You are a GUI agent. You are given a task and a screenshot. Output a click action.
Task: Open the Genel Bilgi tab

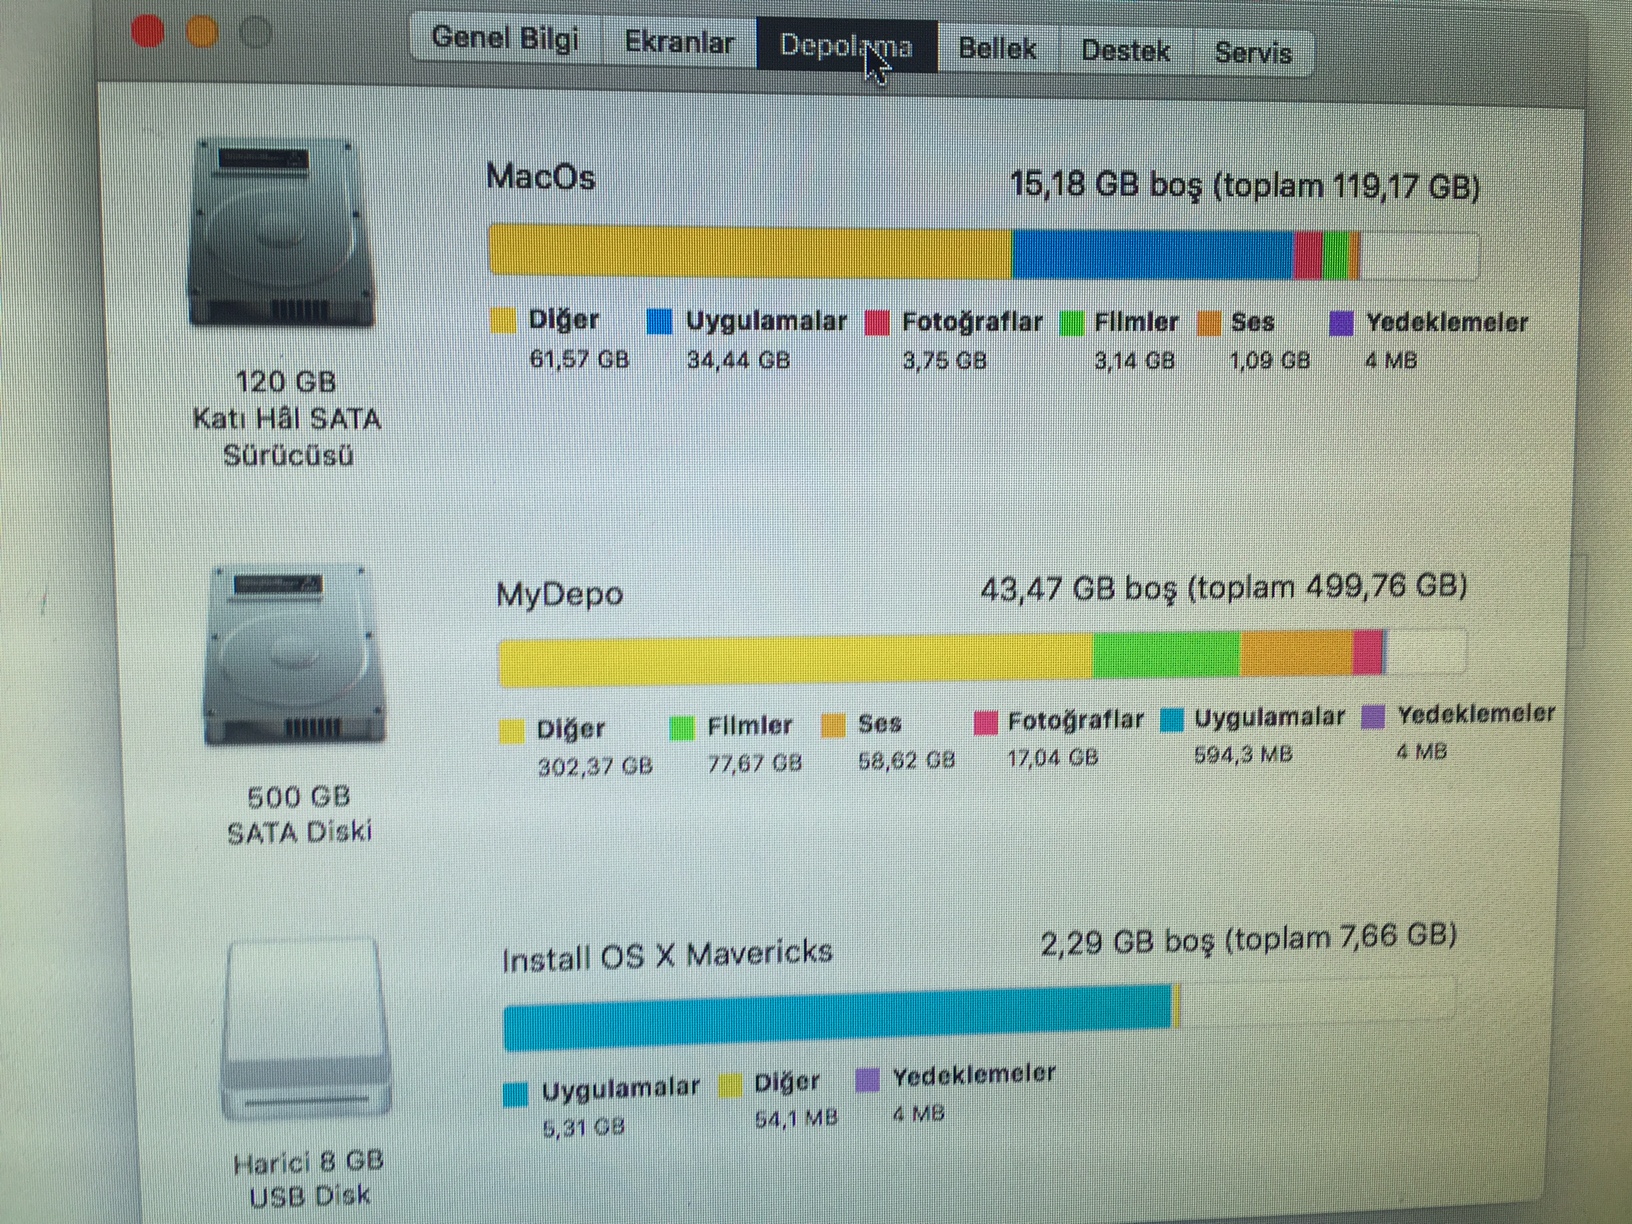click(x=506, y=38)
